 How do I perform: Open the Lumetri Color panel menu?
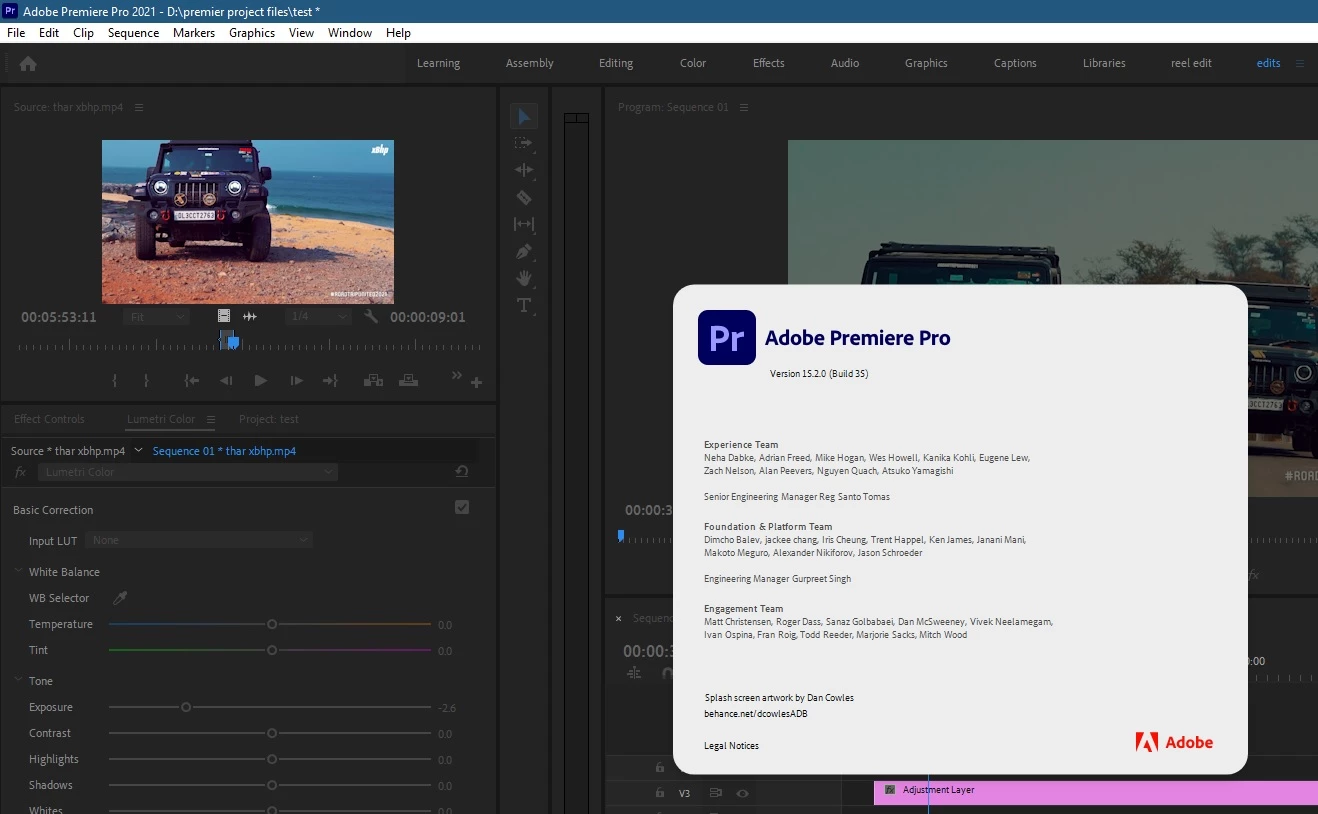(211, 419)
